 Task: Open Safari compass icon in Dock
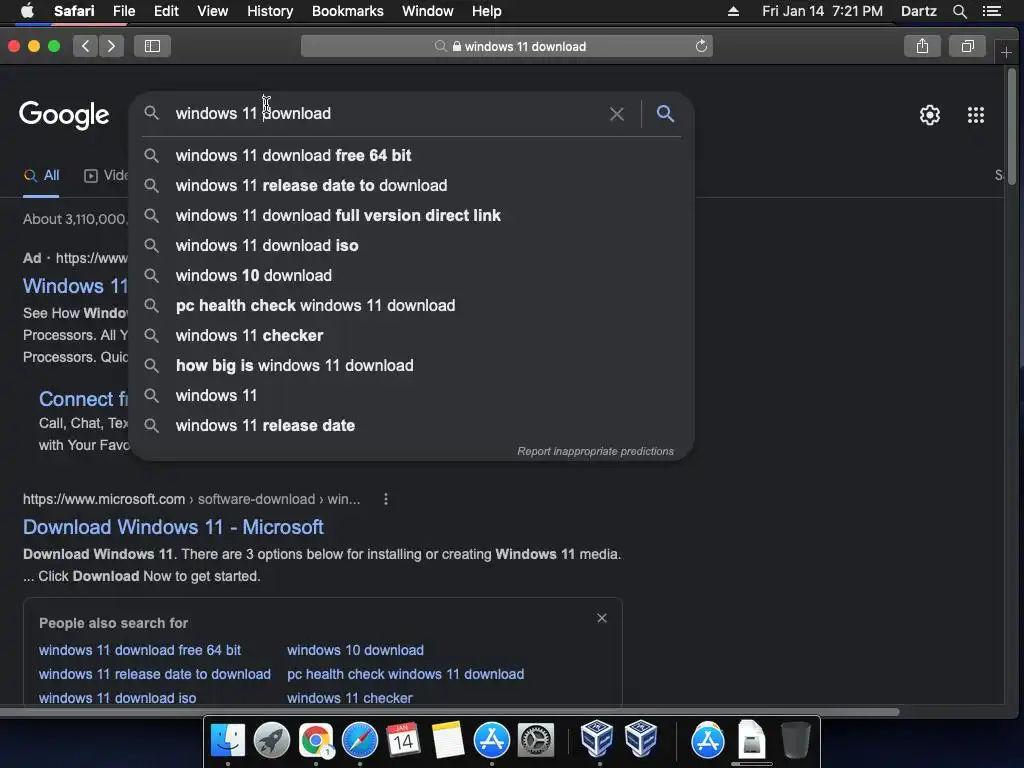tap(360, 740)
